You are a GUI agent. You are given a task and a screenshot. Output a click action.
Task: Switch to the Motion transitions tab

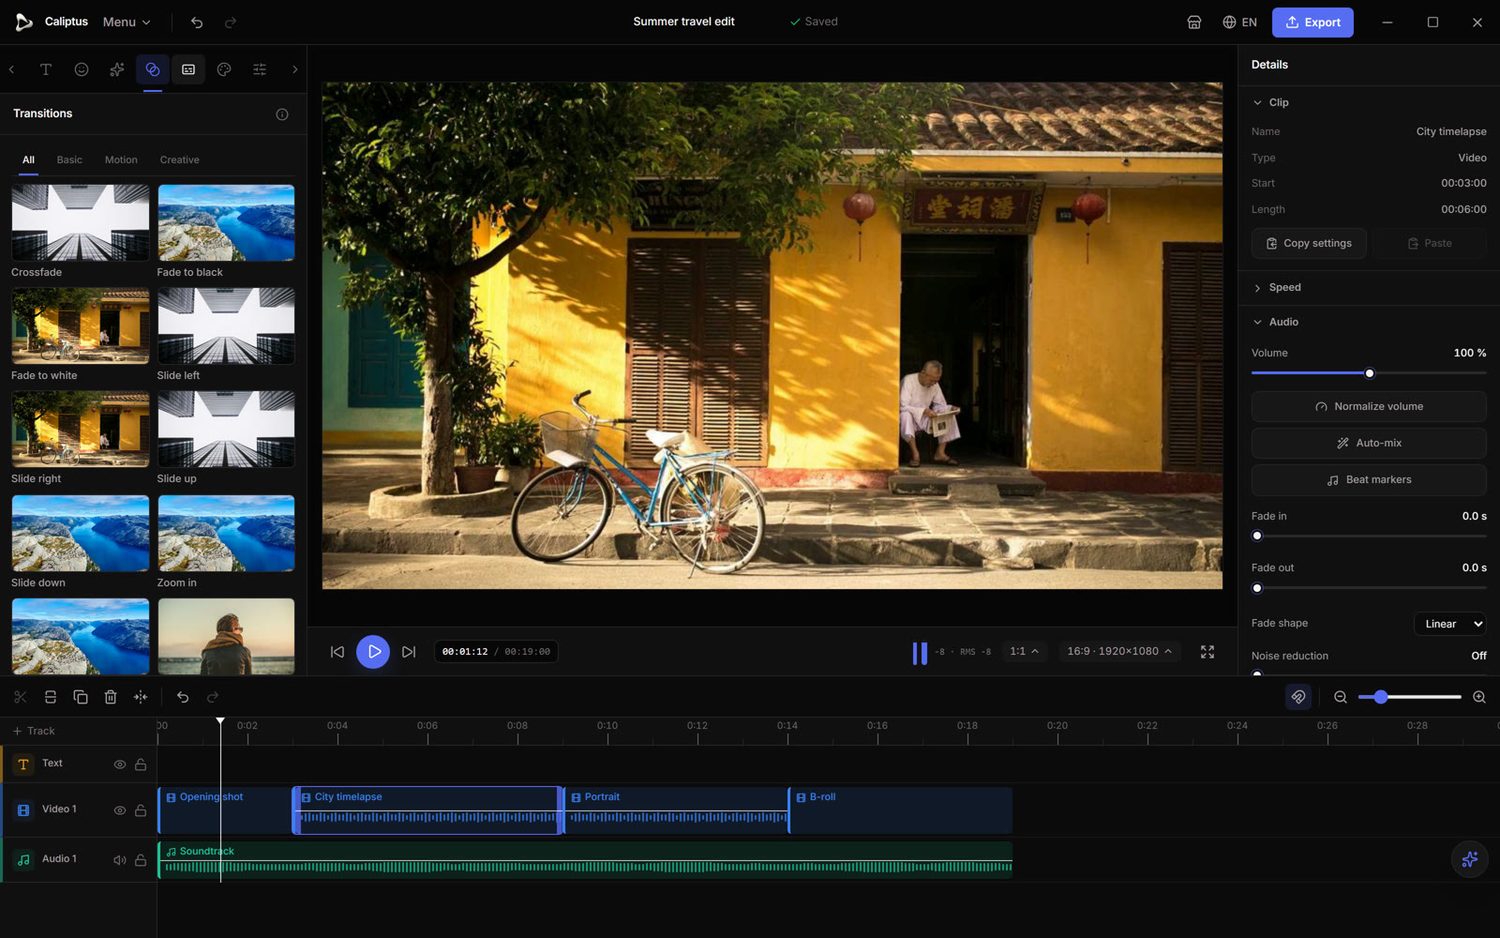pyautogui.click(x=121, y=160)
